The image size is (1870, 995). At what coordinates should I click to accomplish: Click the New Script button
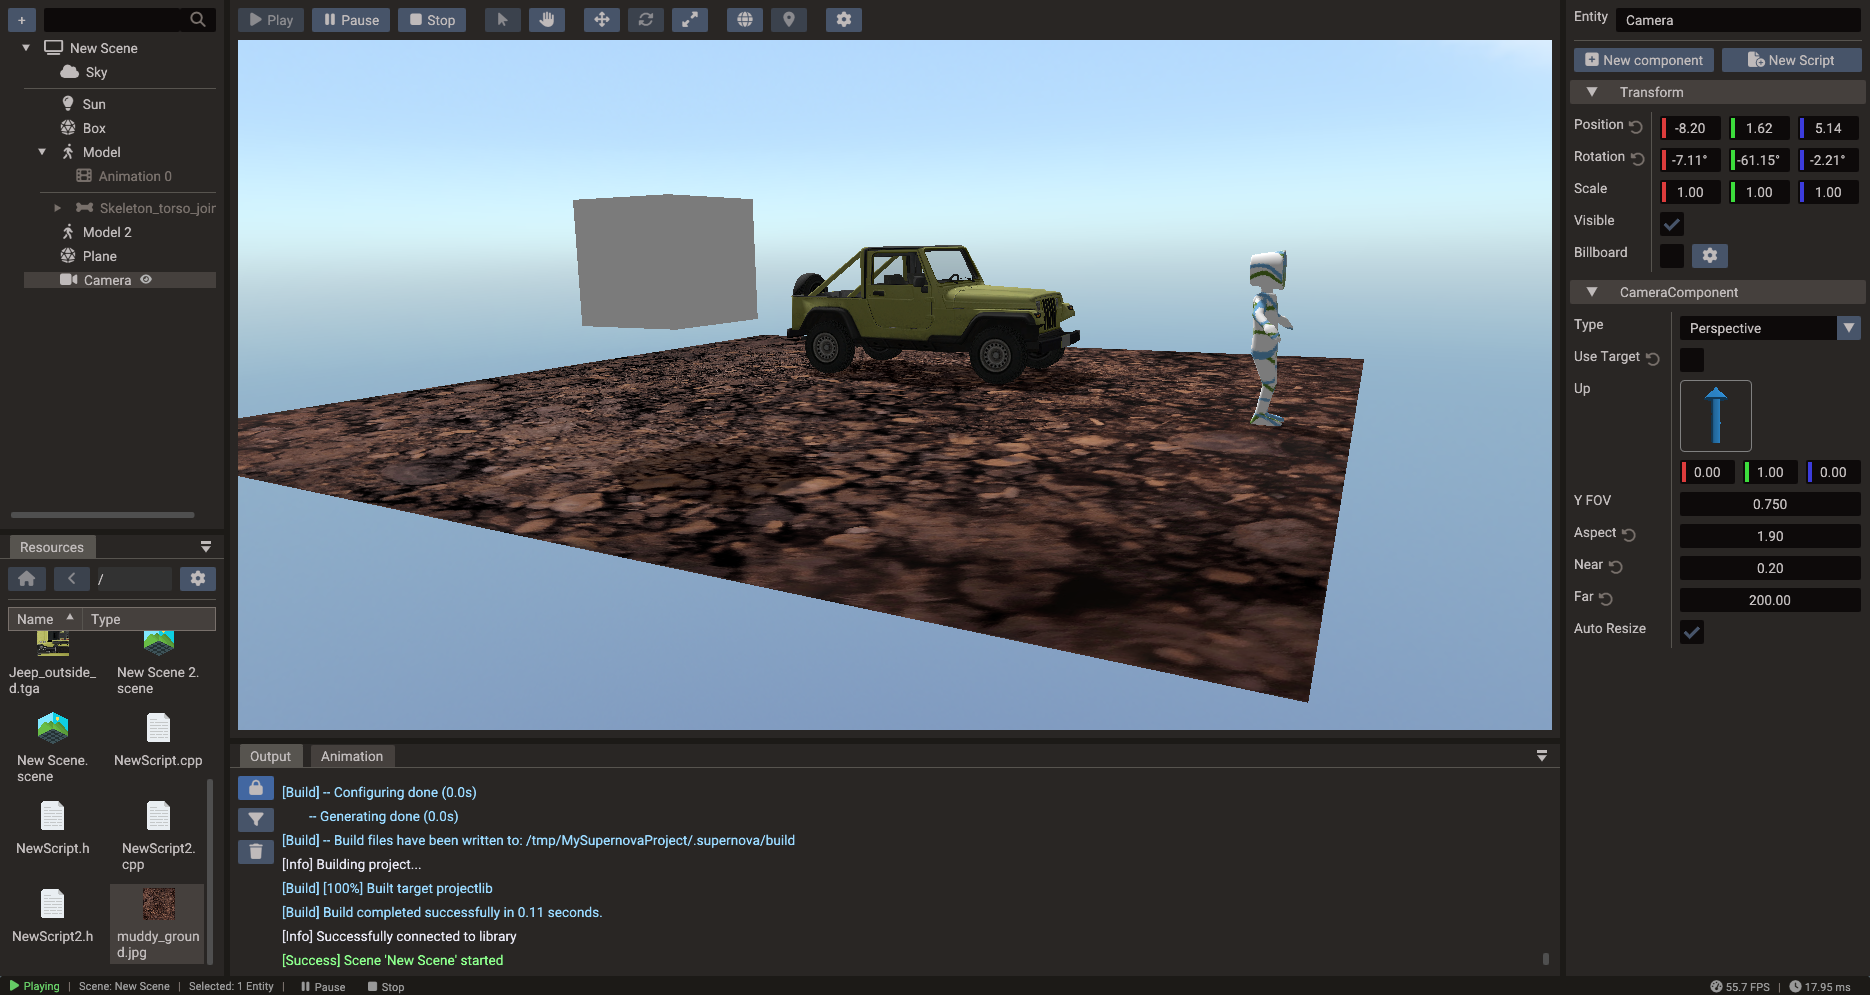pyautogui.click(x=1791, y=60)
